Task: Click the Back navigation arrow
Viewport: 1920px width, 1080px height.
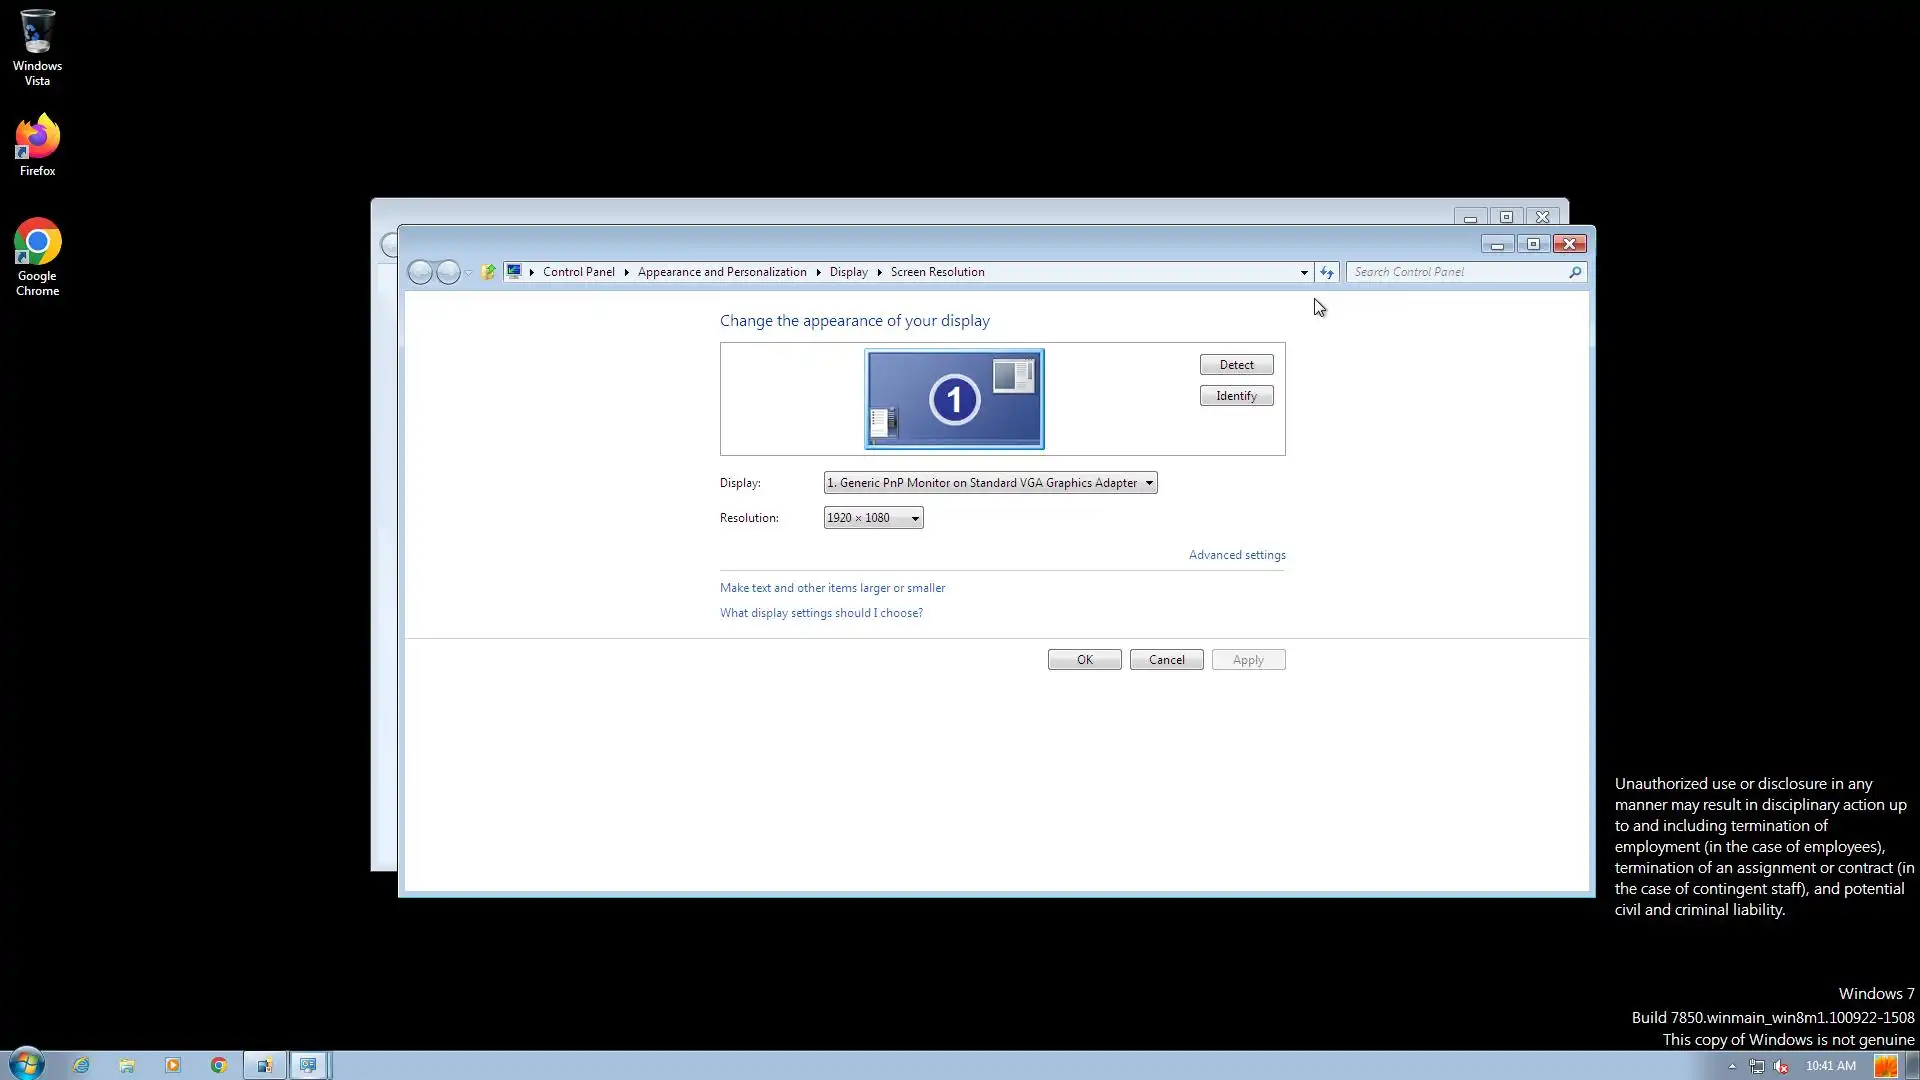Action: (420, 272)
